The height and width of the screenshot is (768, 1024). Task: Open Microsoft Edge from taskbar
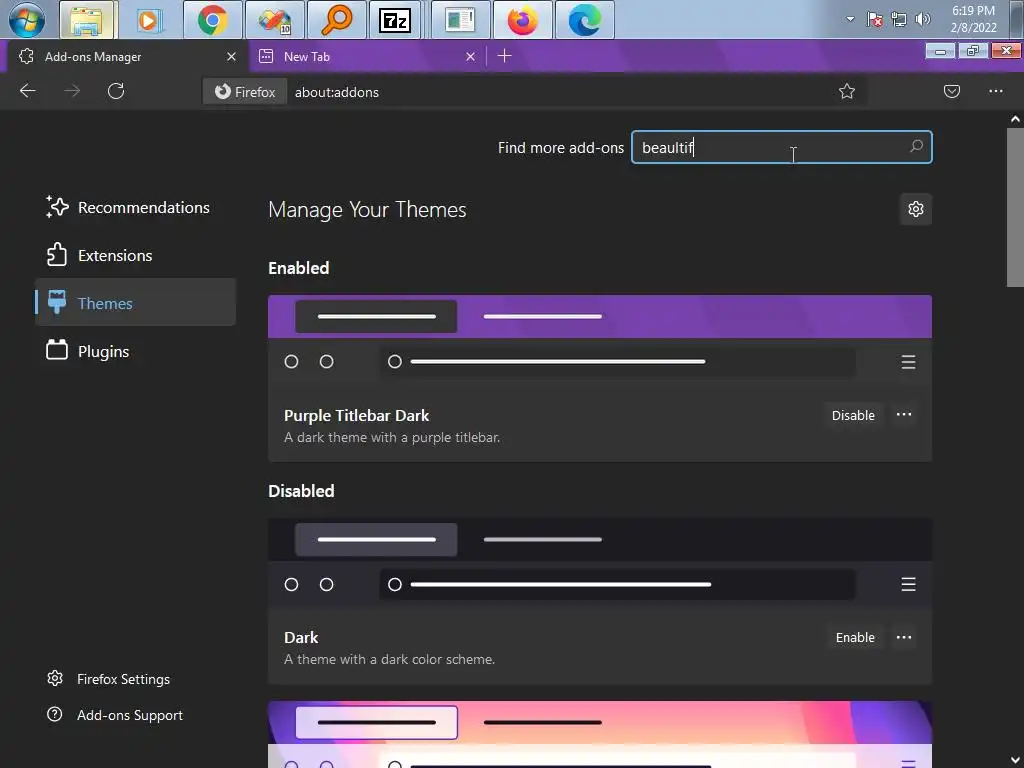pyautogui.click(x=584, y=20)
